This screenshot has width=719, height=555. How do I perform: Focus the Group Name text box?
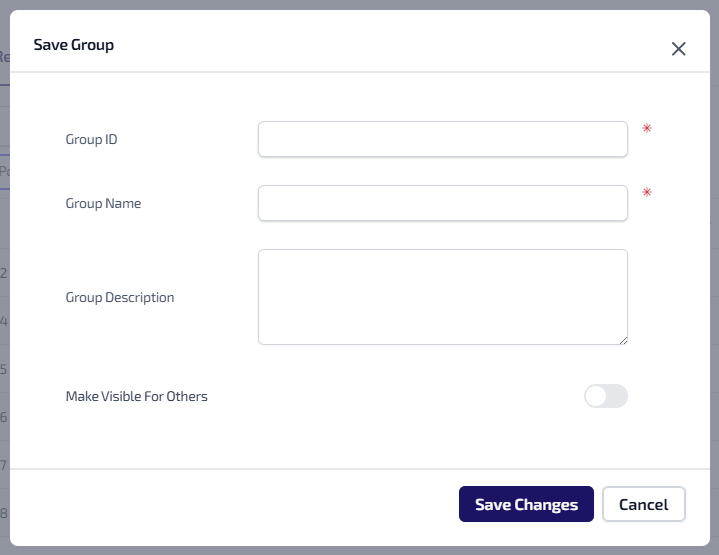point(442,203)
